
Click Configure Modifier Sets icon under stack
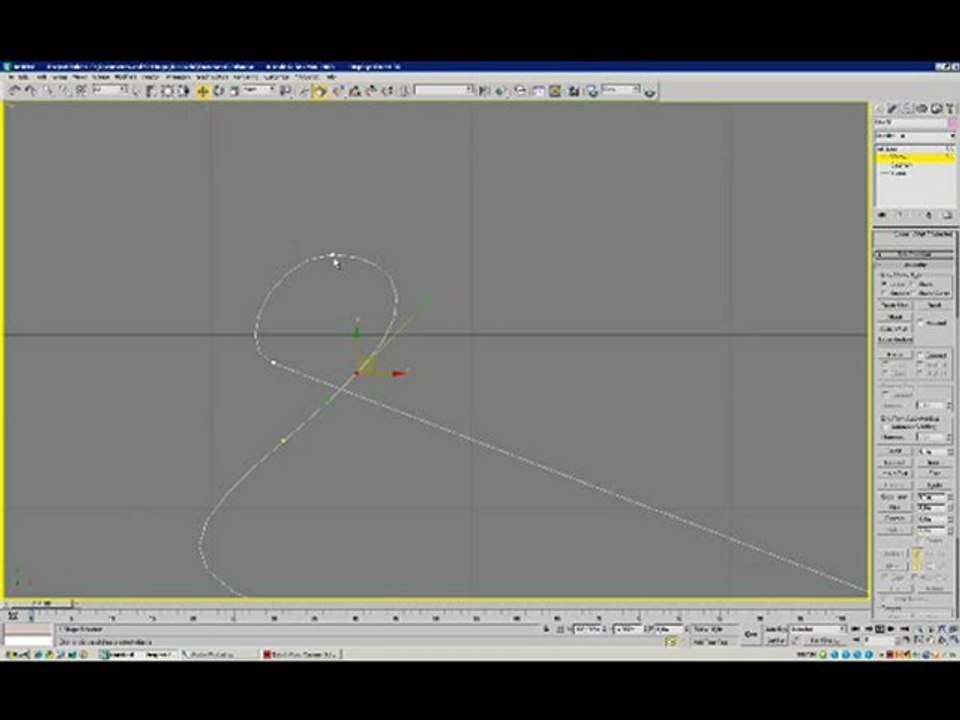coord(947,216)
